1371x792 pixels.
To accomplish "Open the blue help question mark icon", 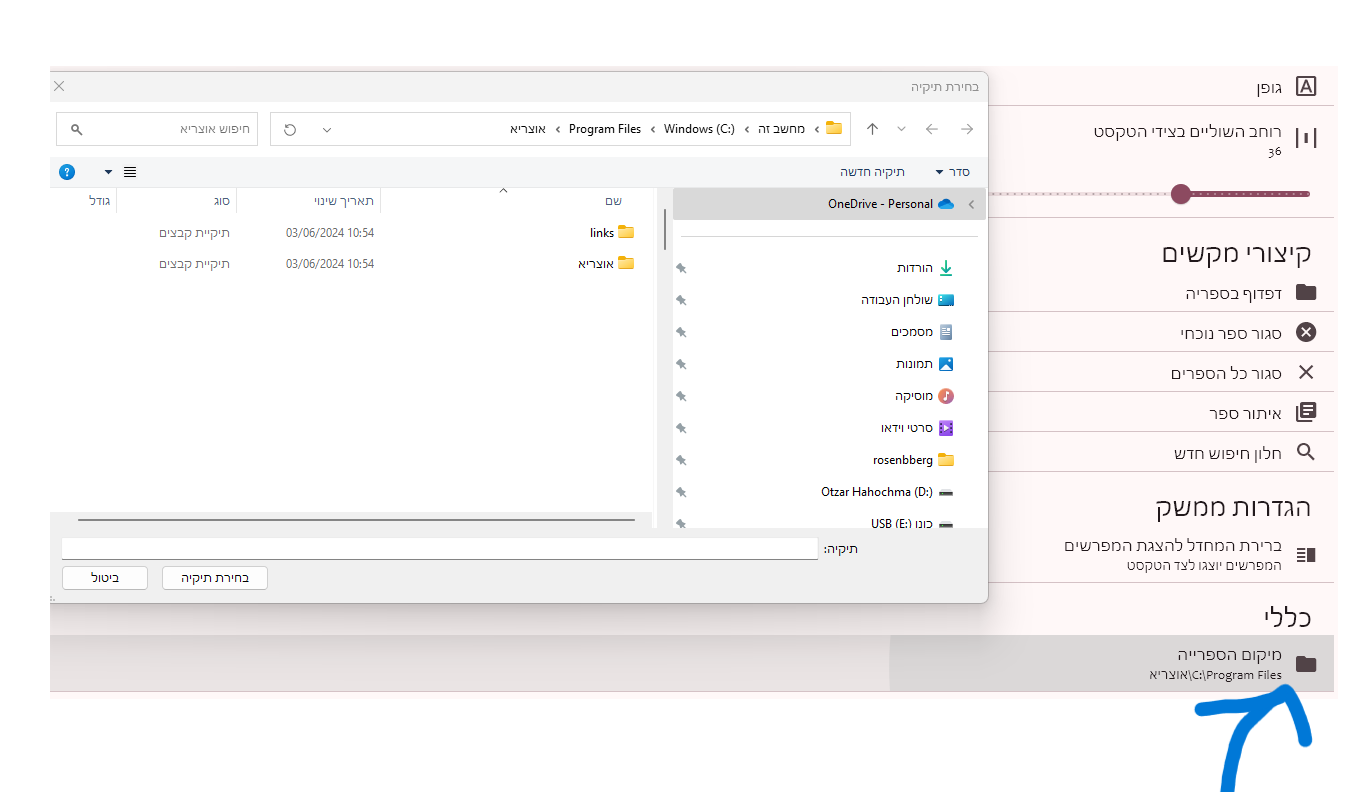I will pyautogui.click(x=67, y=172).
